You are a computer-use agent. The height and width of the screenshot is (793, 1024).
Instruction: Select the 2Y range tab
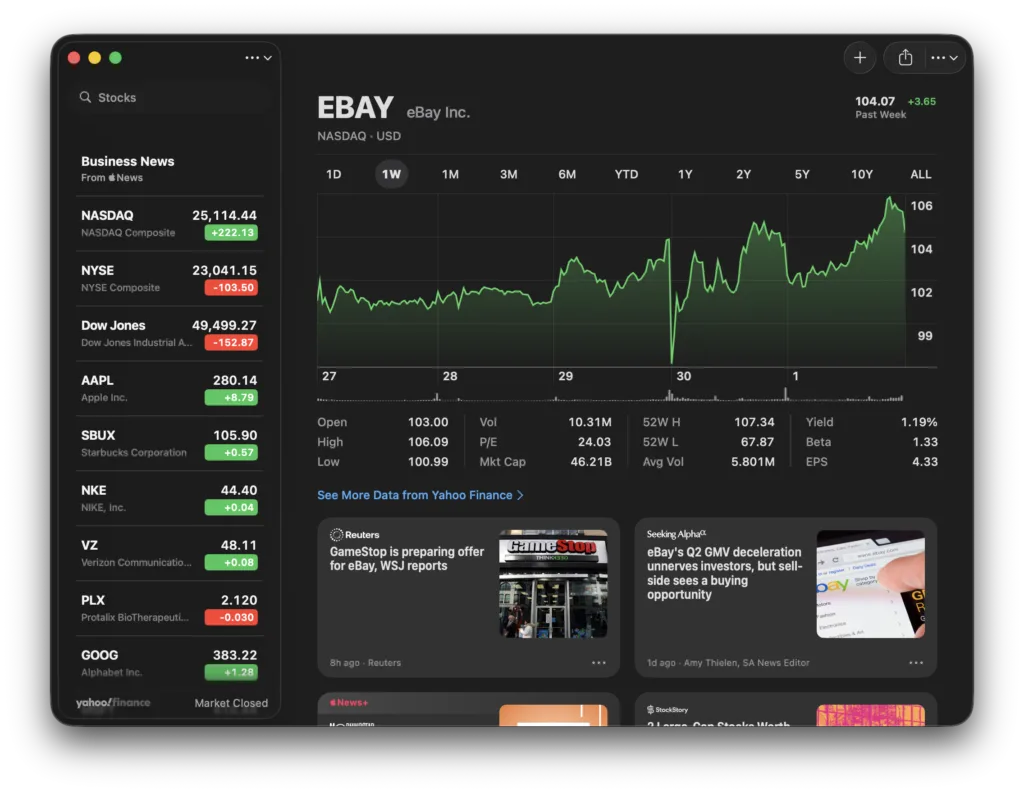(743, 174)
